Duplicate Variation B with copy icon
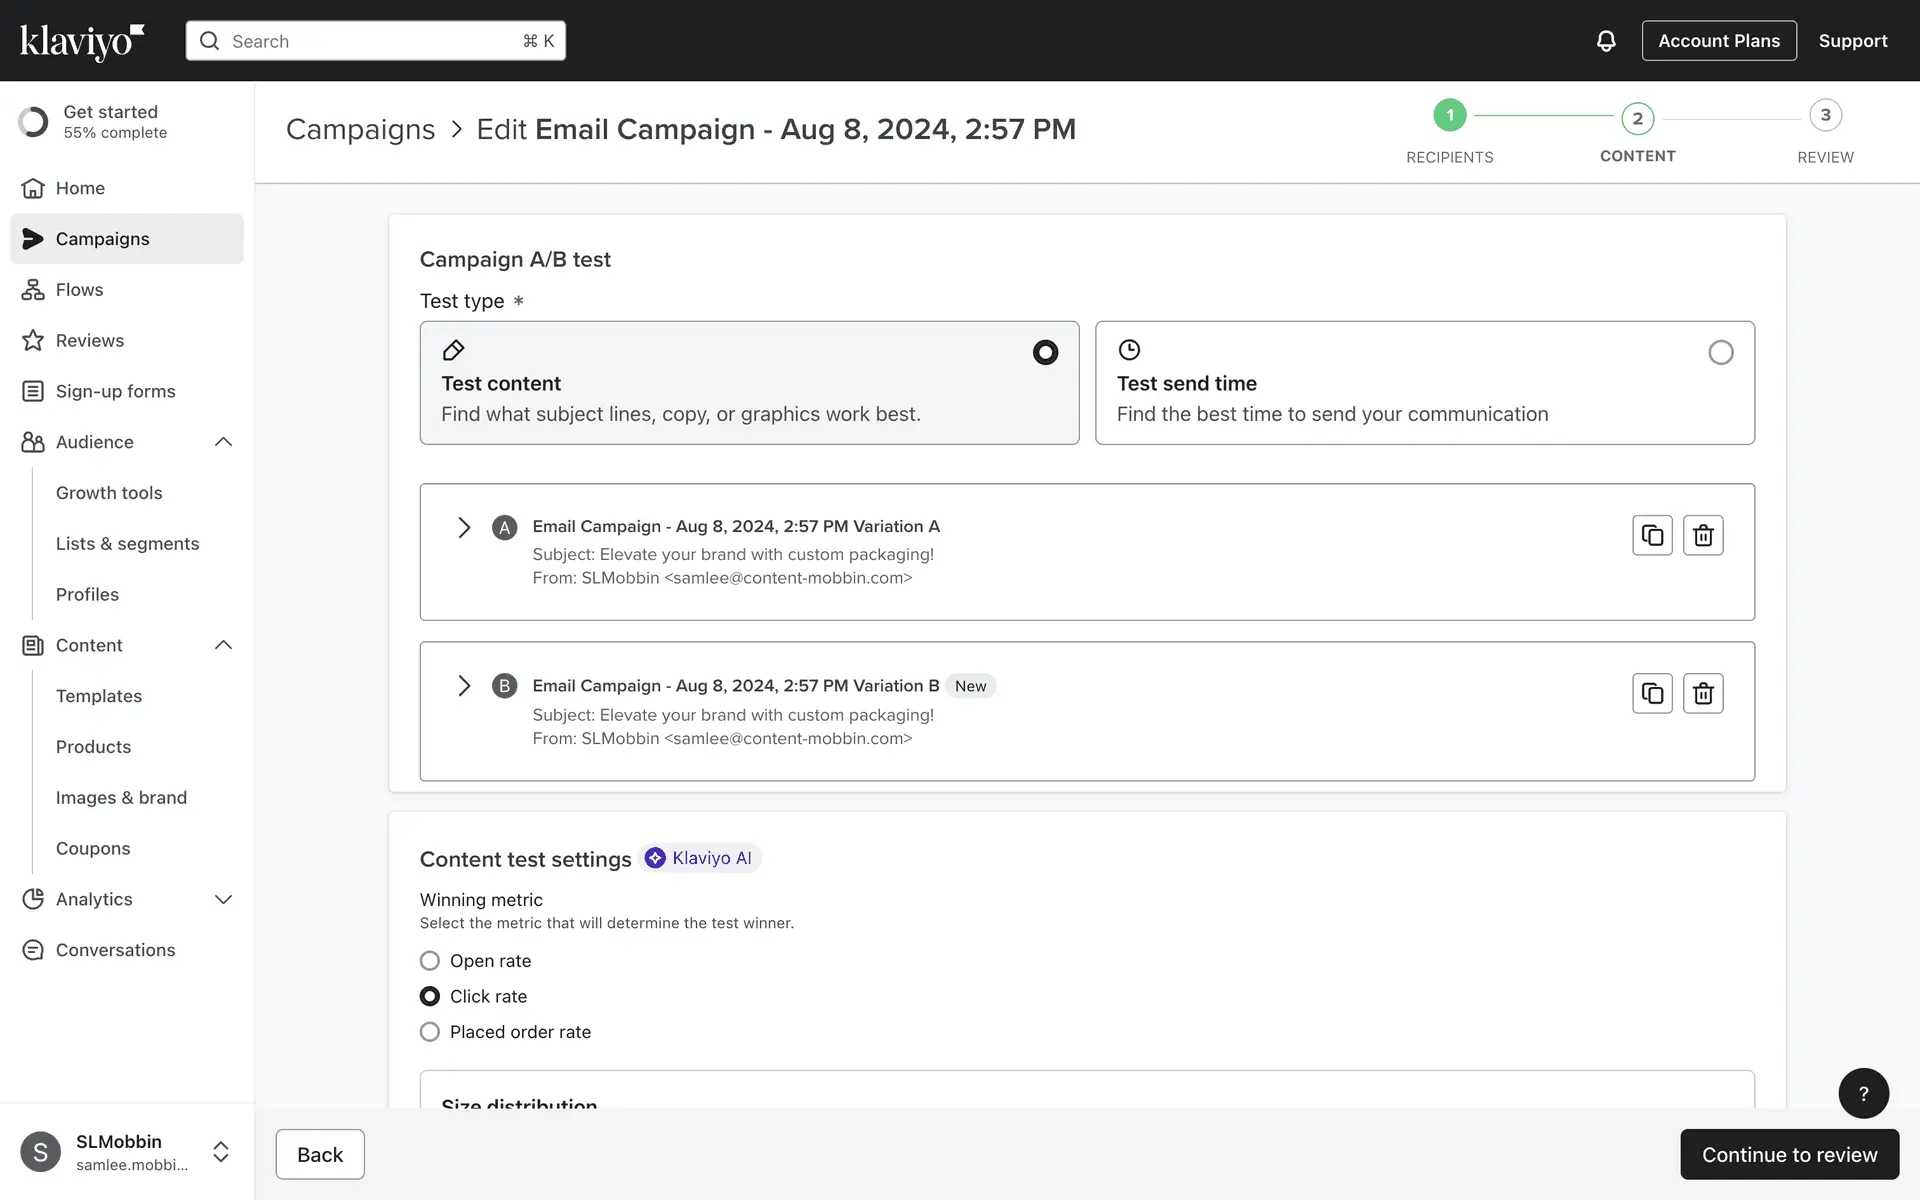Image resolution: width=1920 pixels, height=1200 pixels. [x=1652, y=693]
